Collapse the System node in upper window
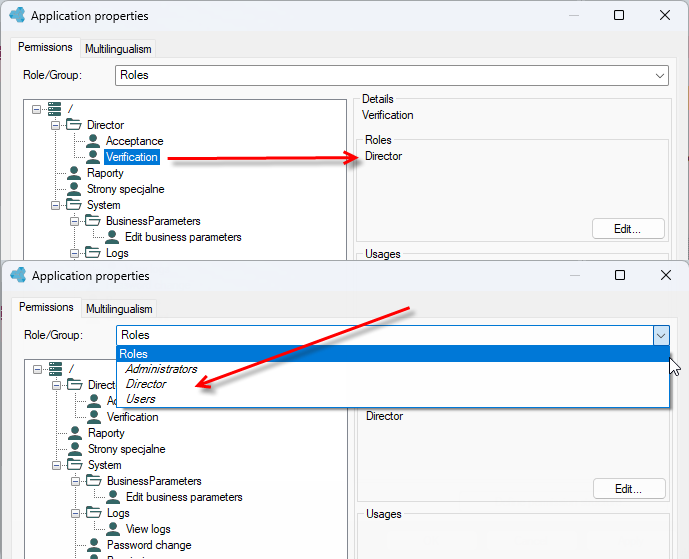This screenshot has height=559, width=689. pos(55,205)
